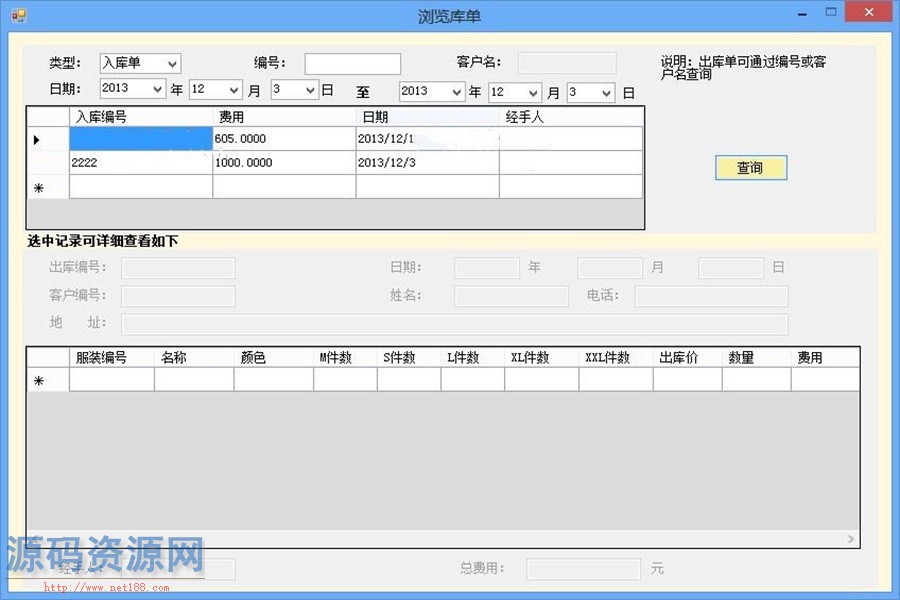Screen dimensions: 900x600
Task: Click the lower grid 费用 column header
Action: tap(825, 358)
